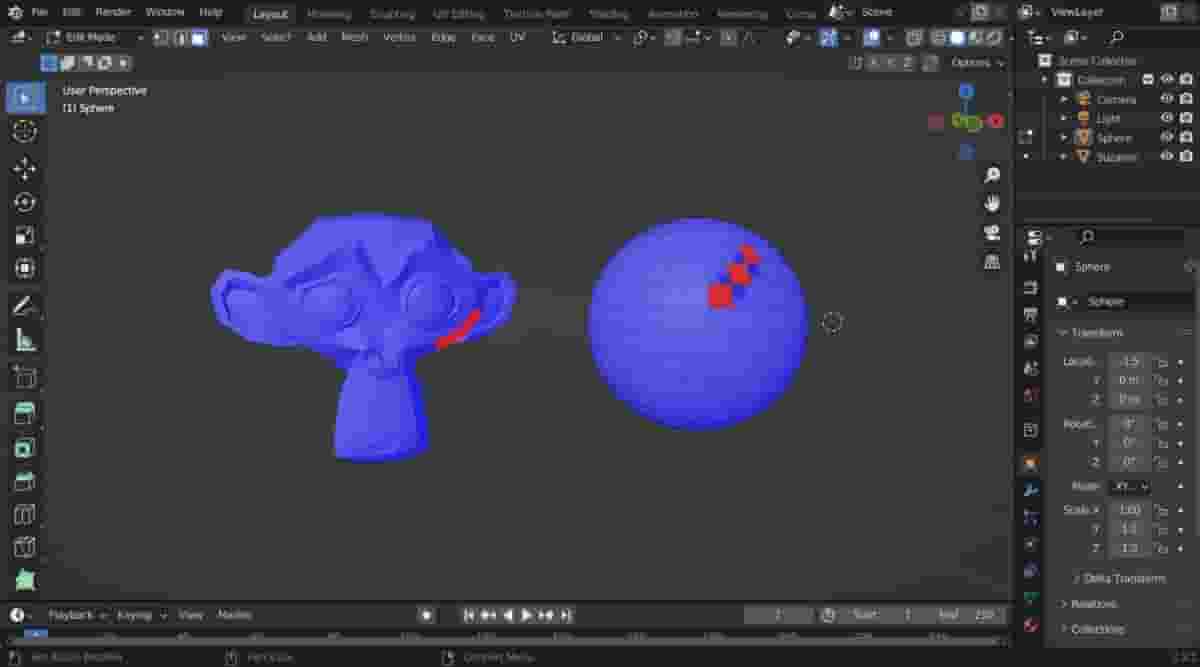Open the rotation Mode dropdown

point(1129,486)
